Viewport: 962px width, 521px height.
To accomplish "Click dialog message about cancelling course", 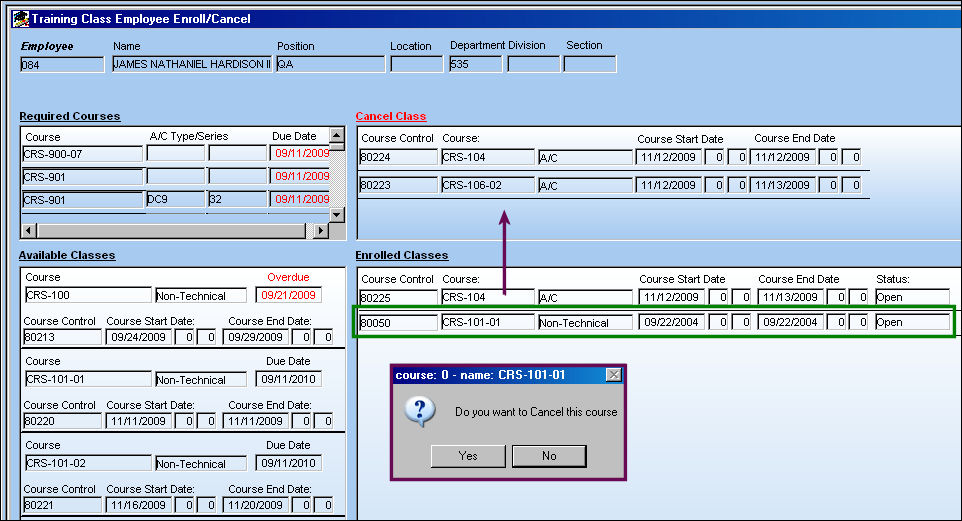I will [x=536, y=412].
